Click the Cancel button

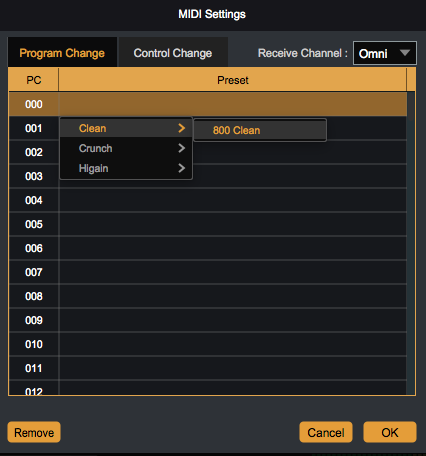point(326,432)
